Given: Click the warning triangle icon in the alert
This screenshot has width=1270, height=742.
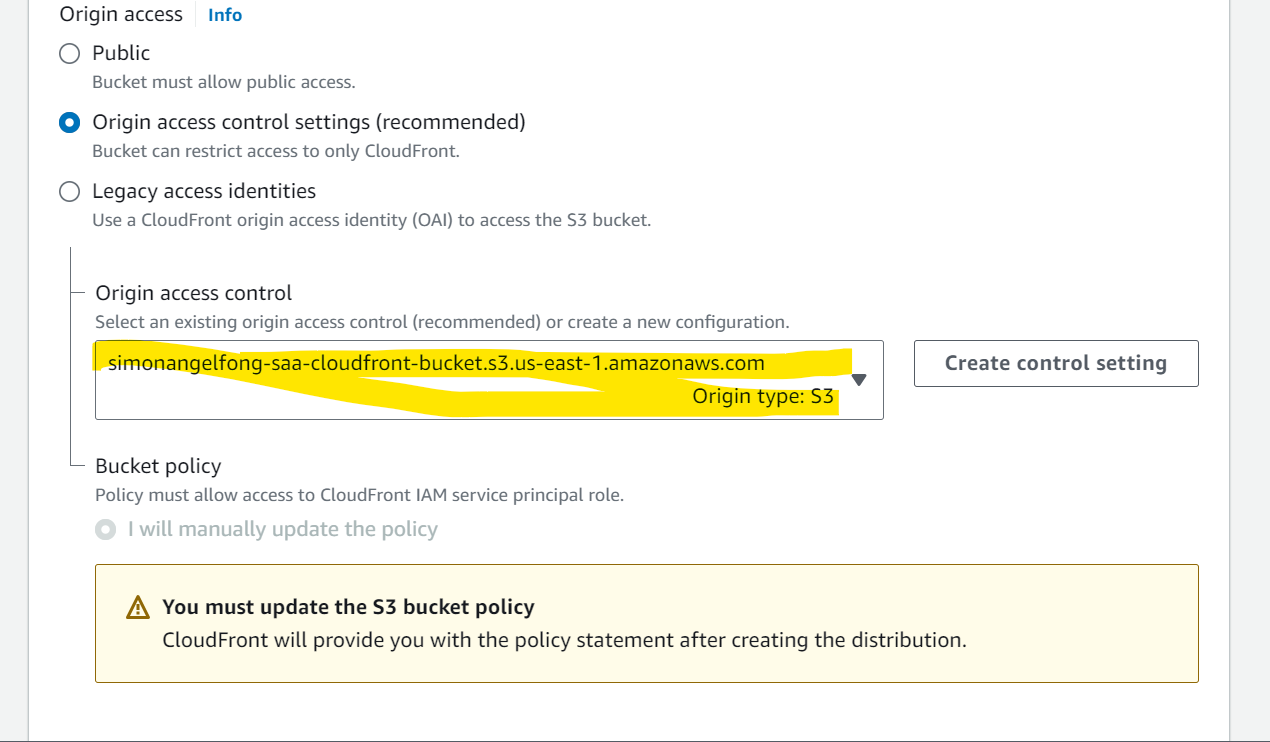Looking at the screenshot, I should click(x=138, y=607).
